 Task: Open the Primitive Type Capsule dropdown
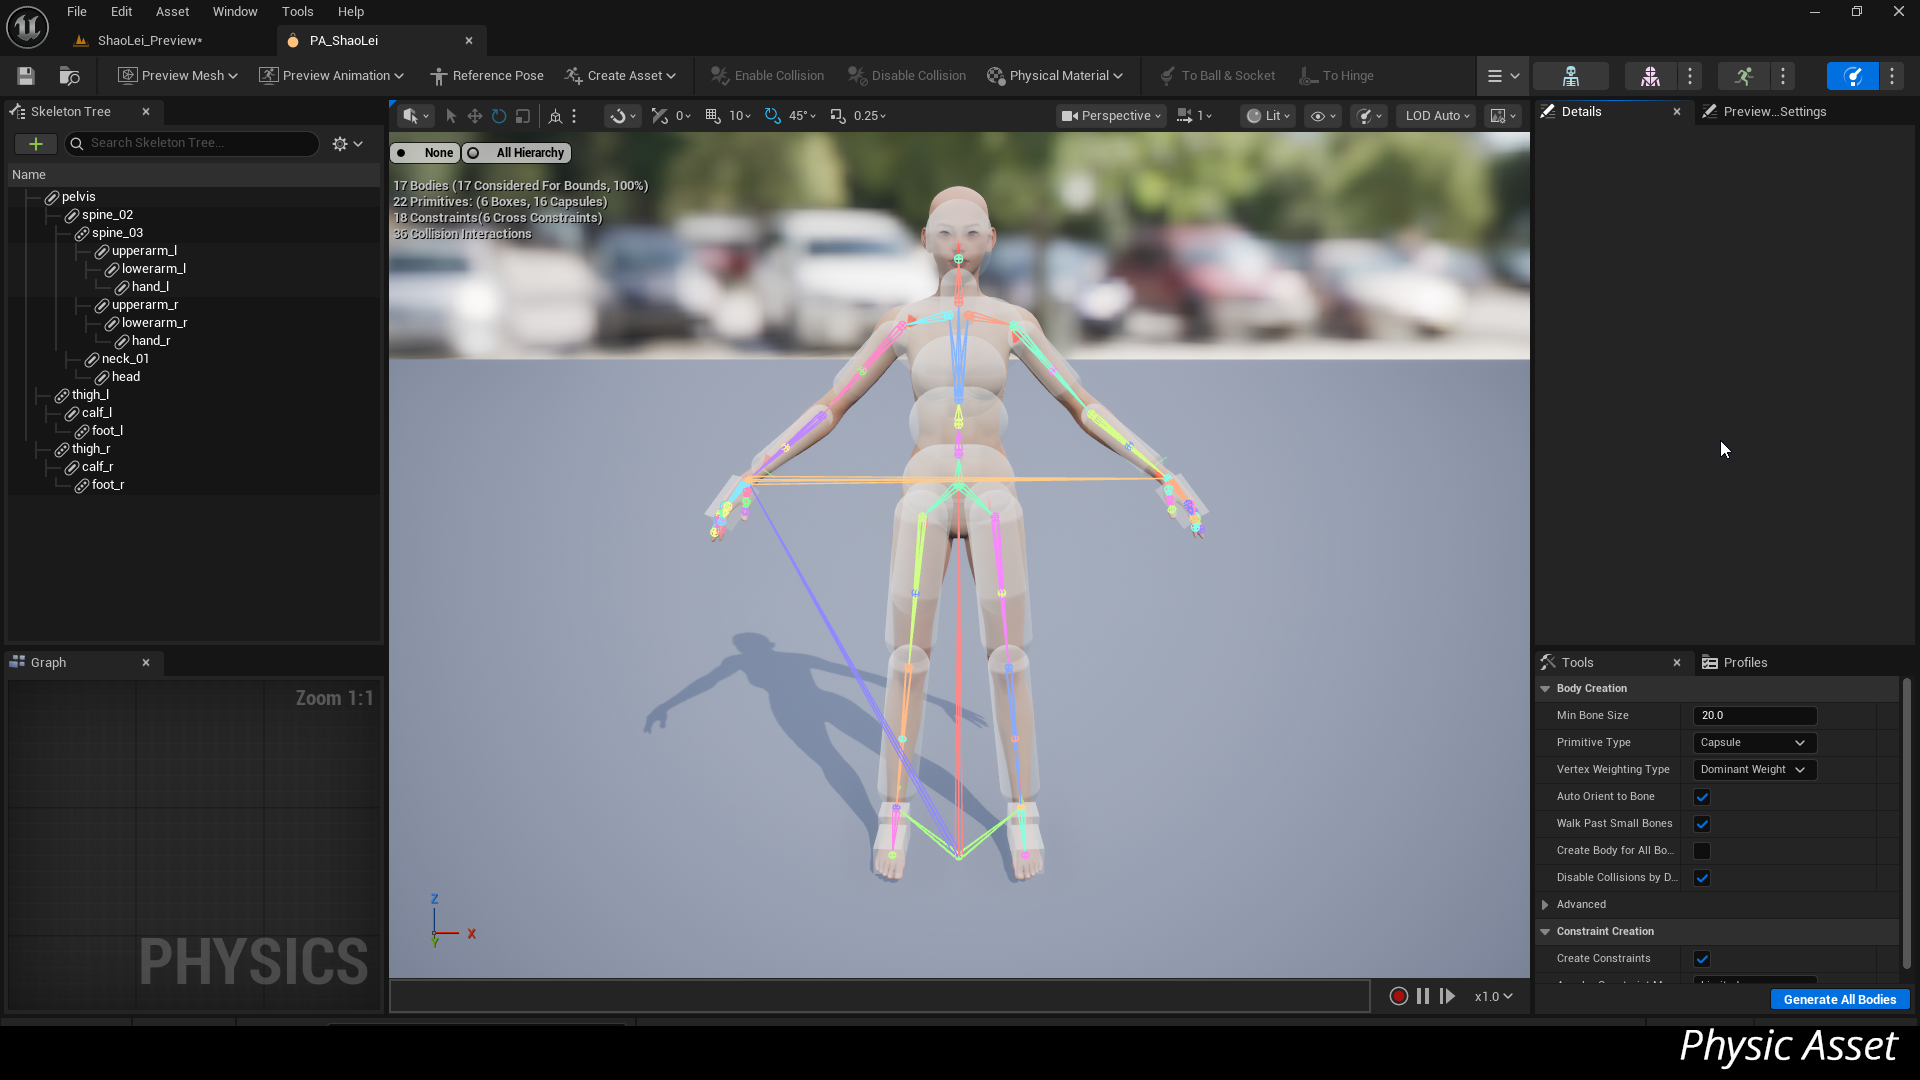tap(1754, 743)
